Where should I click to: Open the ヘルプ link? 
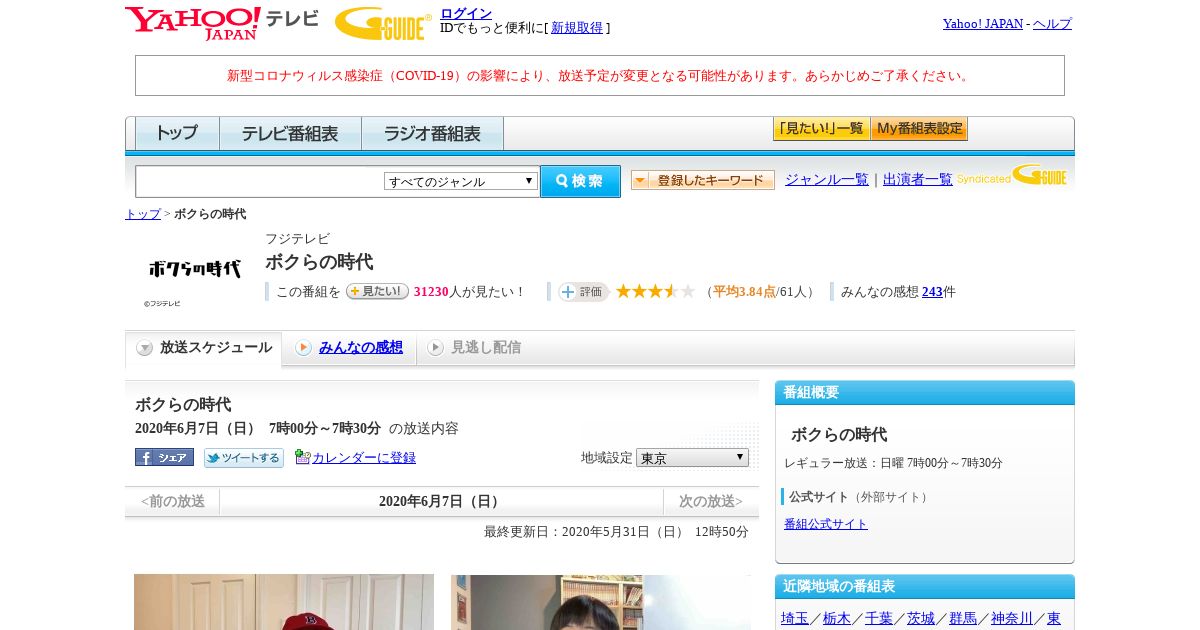[x=1052, y=23]
